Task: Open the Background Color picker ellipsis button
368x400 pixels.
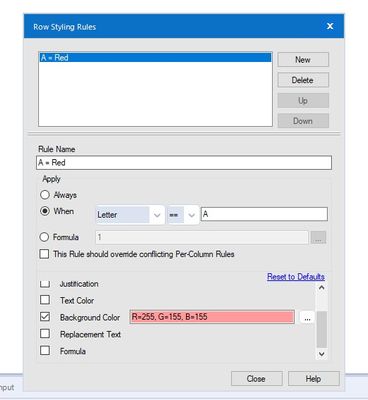Action: pyautogui.click(x=307, y=317)
